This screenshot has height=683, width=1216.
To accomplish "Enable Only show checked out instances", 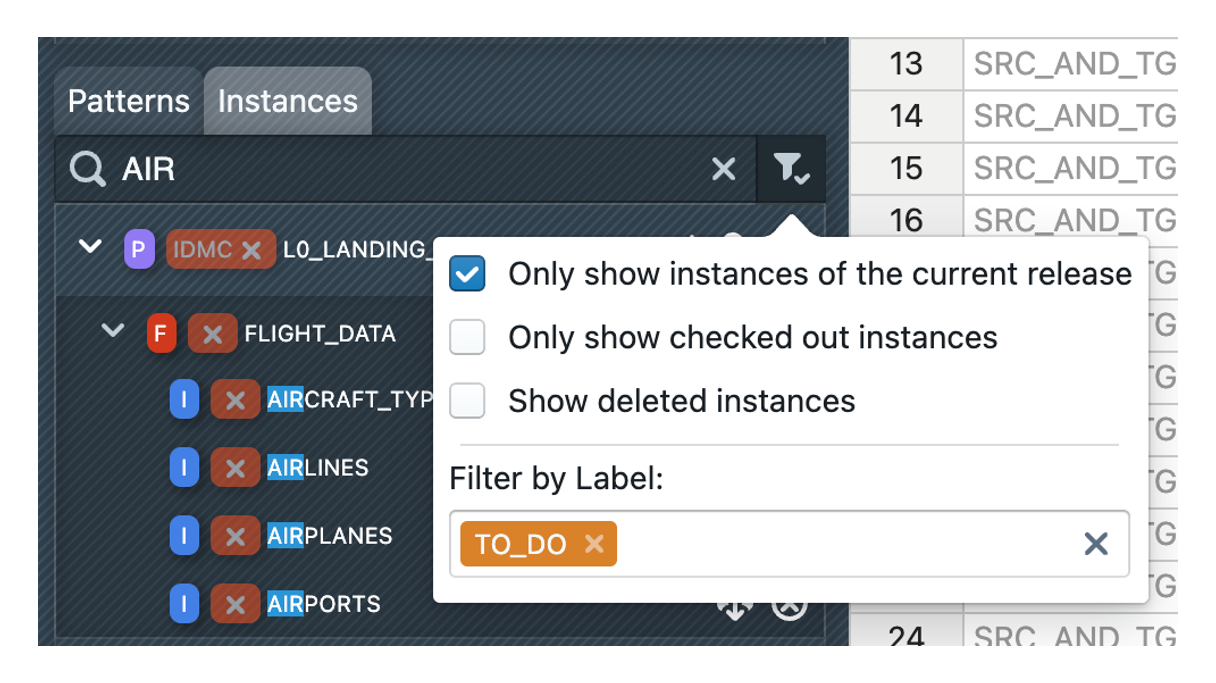I will tap(467, 338).
